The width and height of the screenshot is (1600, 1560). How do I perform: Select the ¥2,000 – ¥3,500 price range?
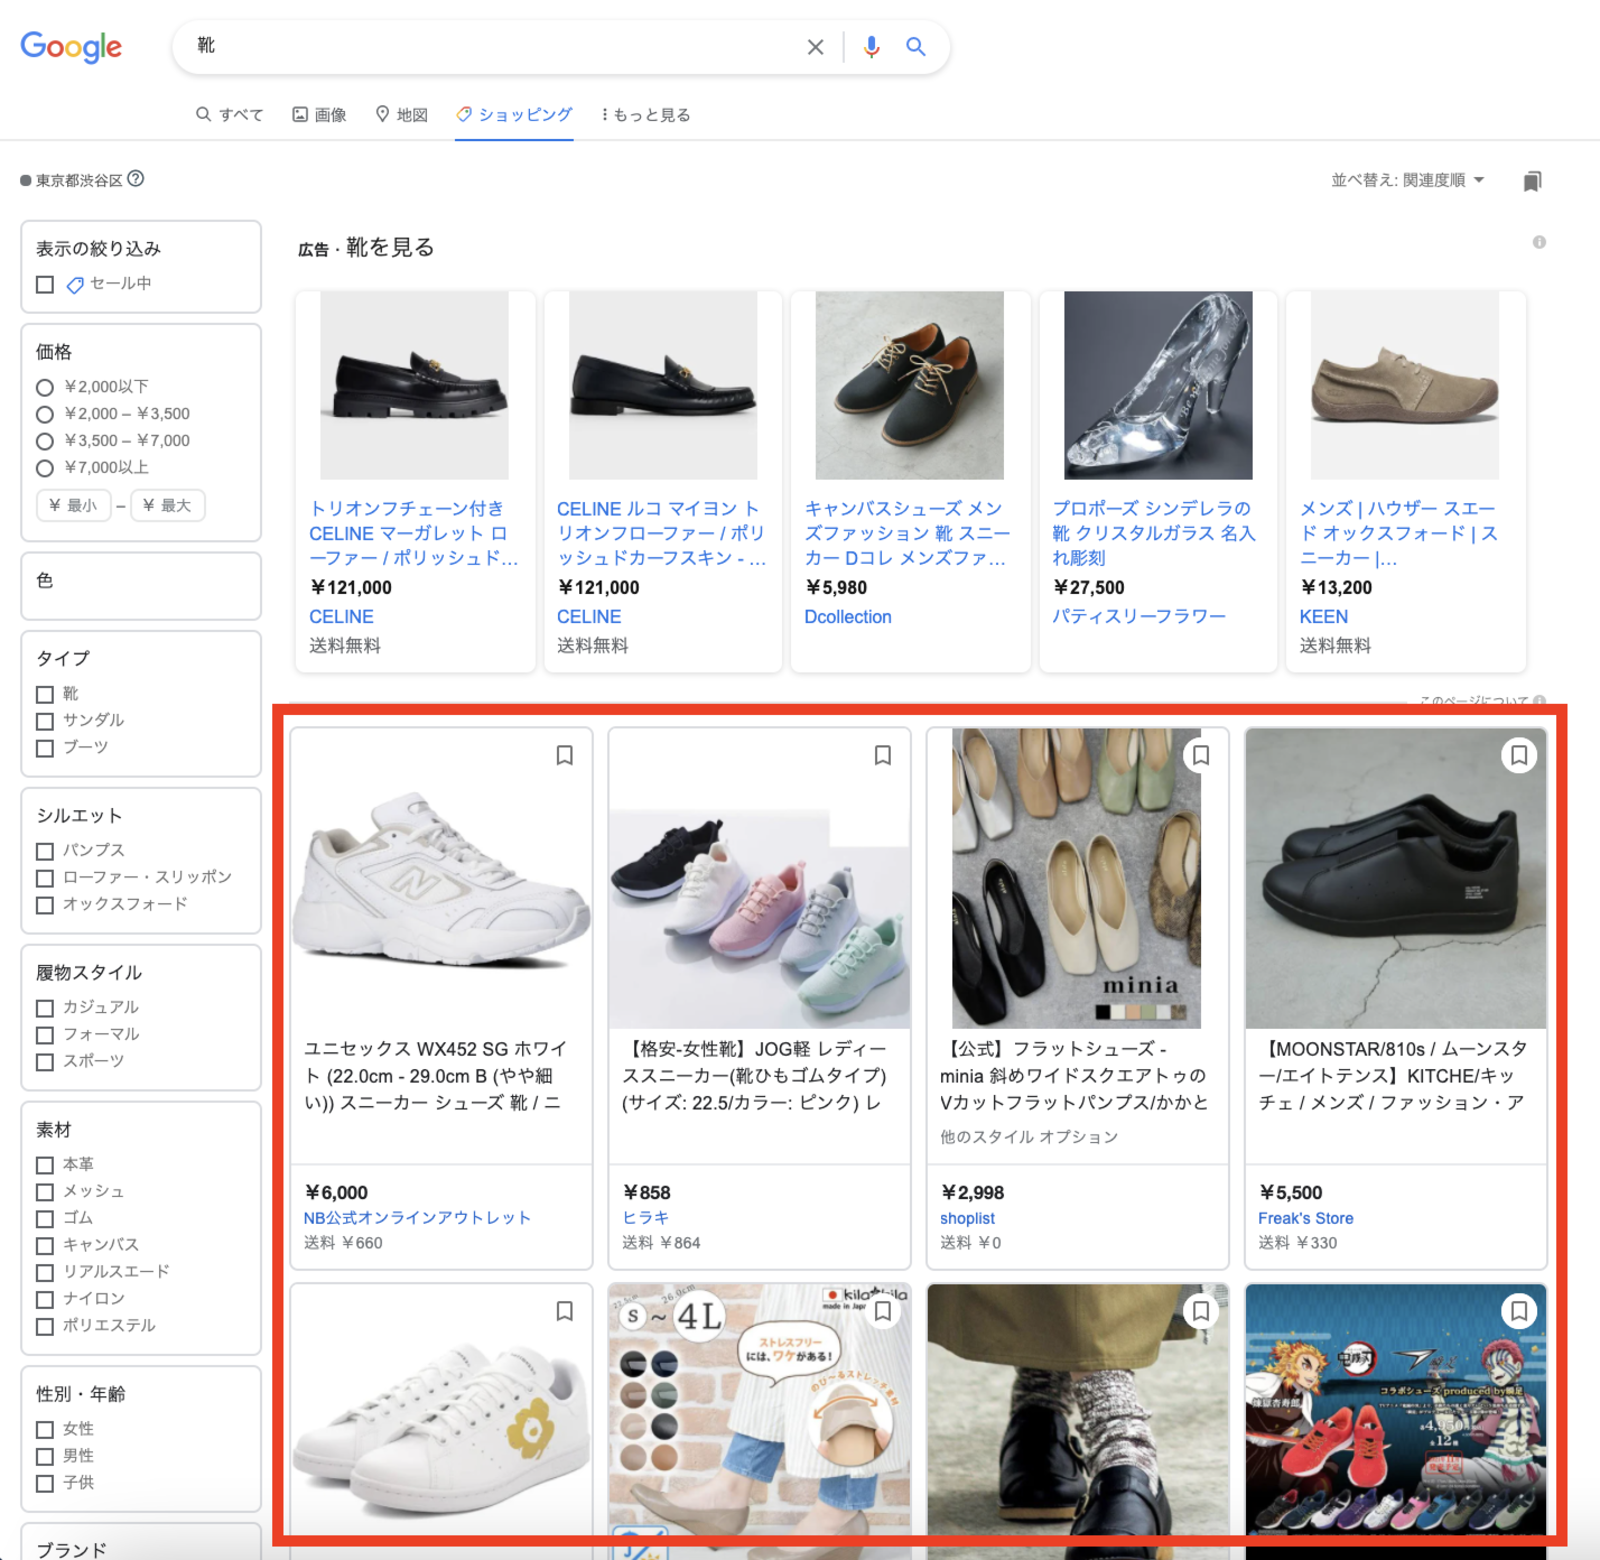click(x=45, y=414)
